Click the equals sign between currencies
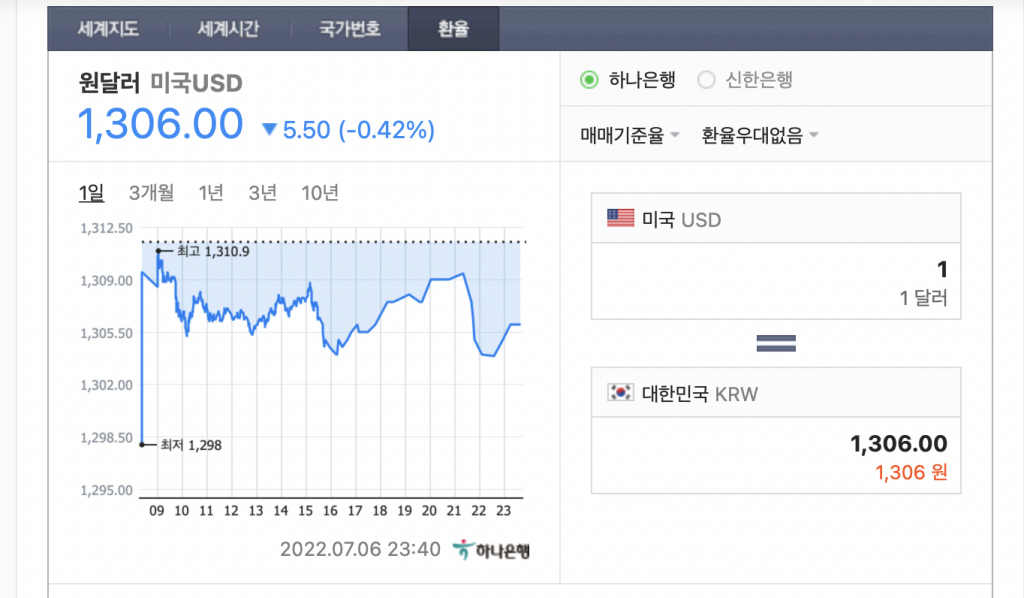The width and height of the screenshot is (1024, 598). pyautogui.click(x=776, y=343)
